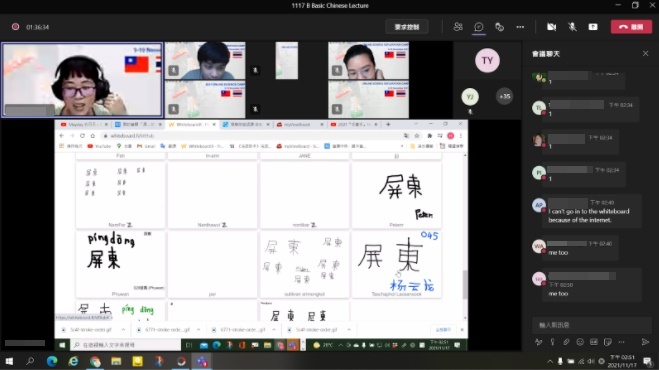The height and width of the screenshot is (370, 659).
Task: Open the sticker picker in chat
Action: (607, 342)
